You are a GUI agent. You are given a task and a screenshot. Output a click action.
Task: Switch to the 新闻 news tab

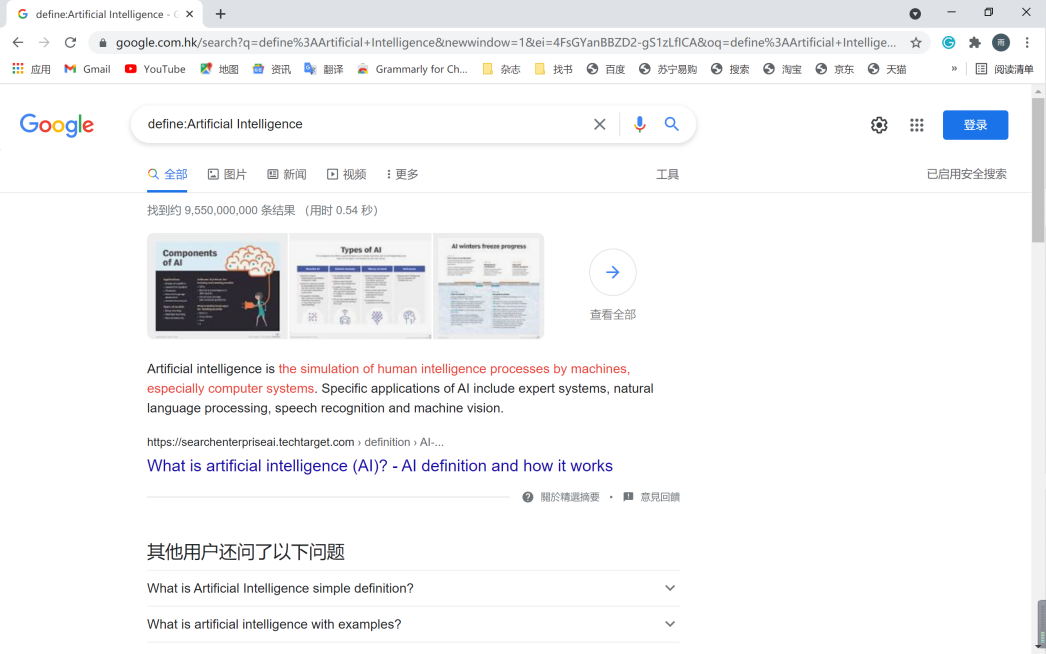287,174
